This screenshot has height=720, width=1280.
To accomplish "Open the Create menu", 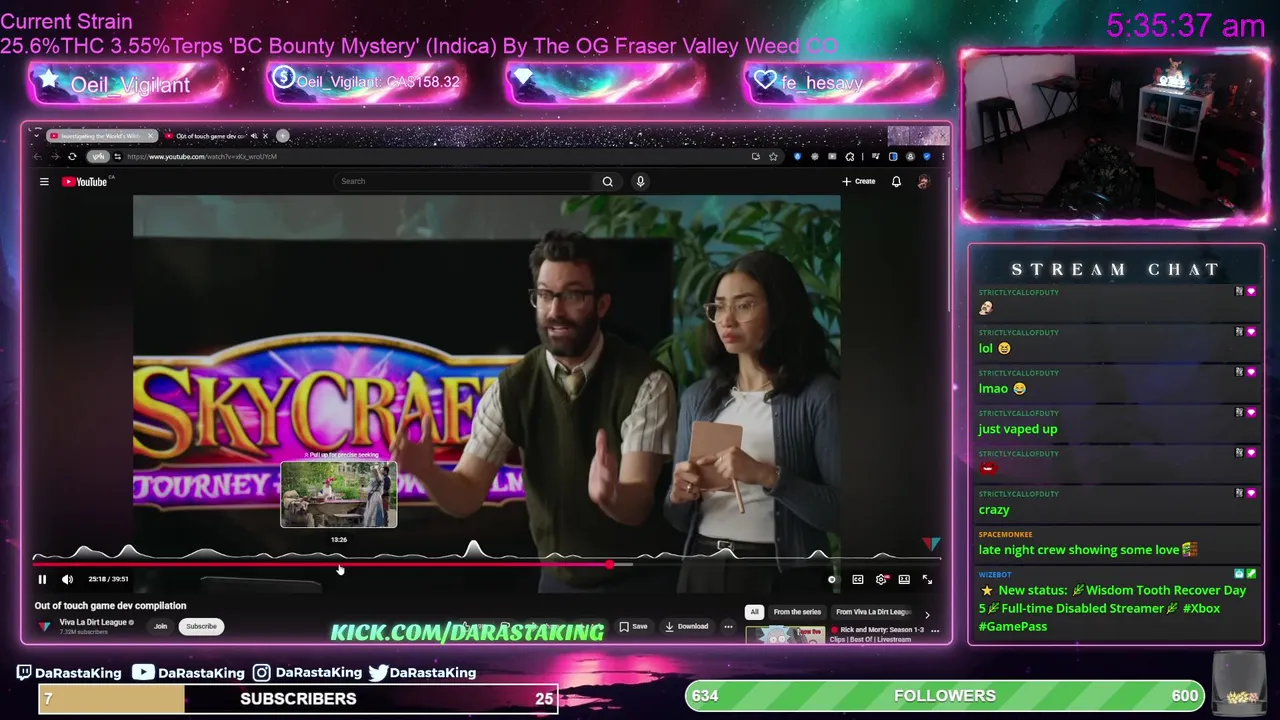I will 859,181.
